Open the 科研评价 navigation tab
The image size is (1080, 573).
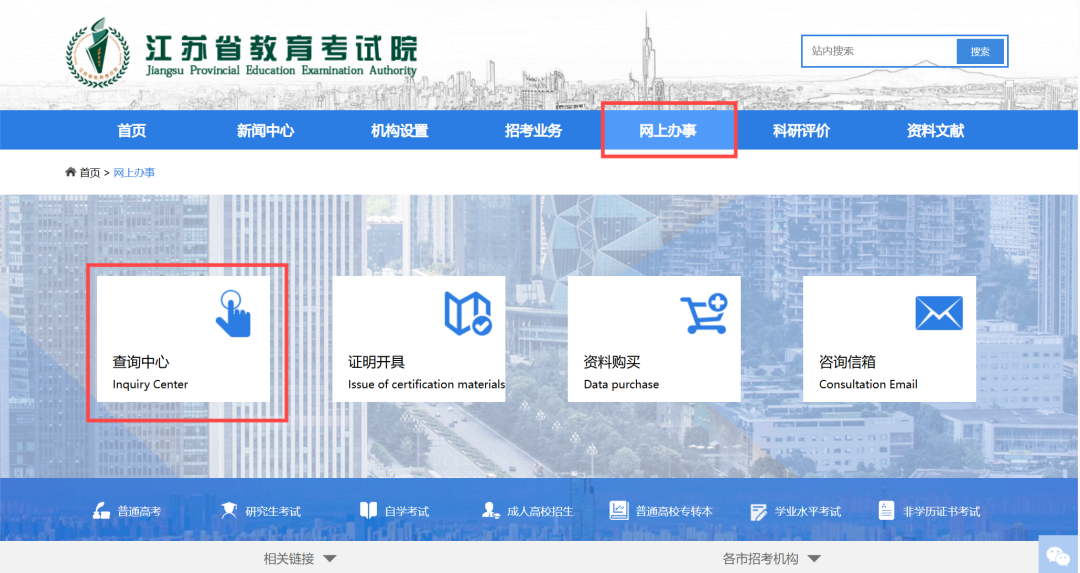tap(801, 130)
